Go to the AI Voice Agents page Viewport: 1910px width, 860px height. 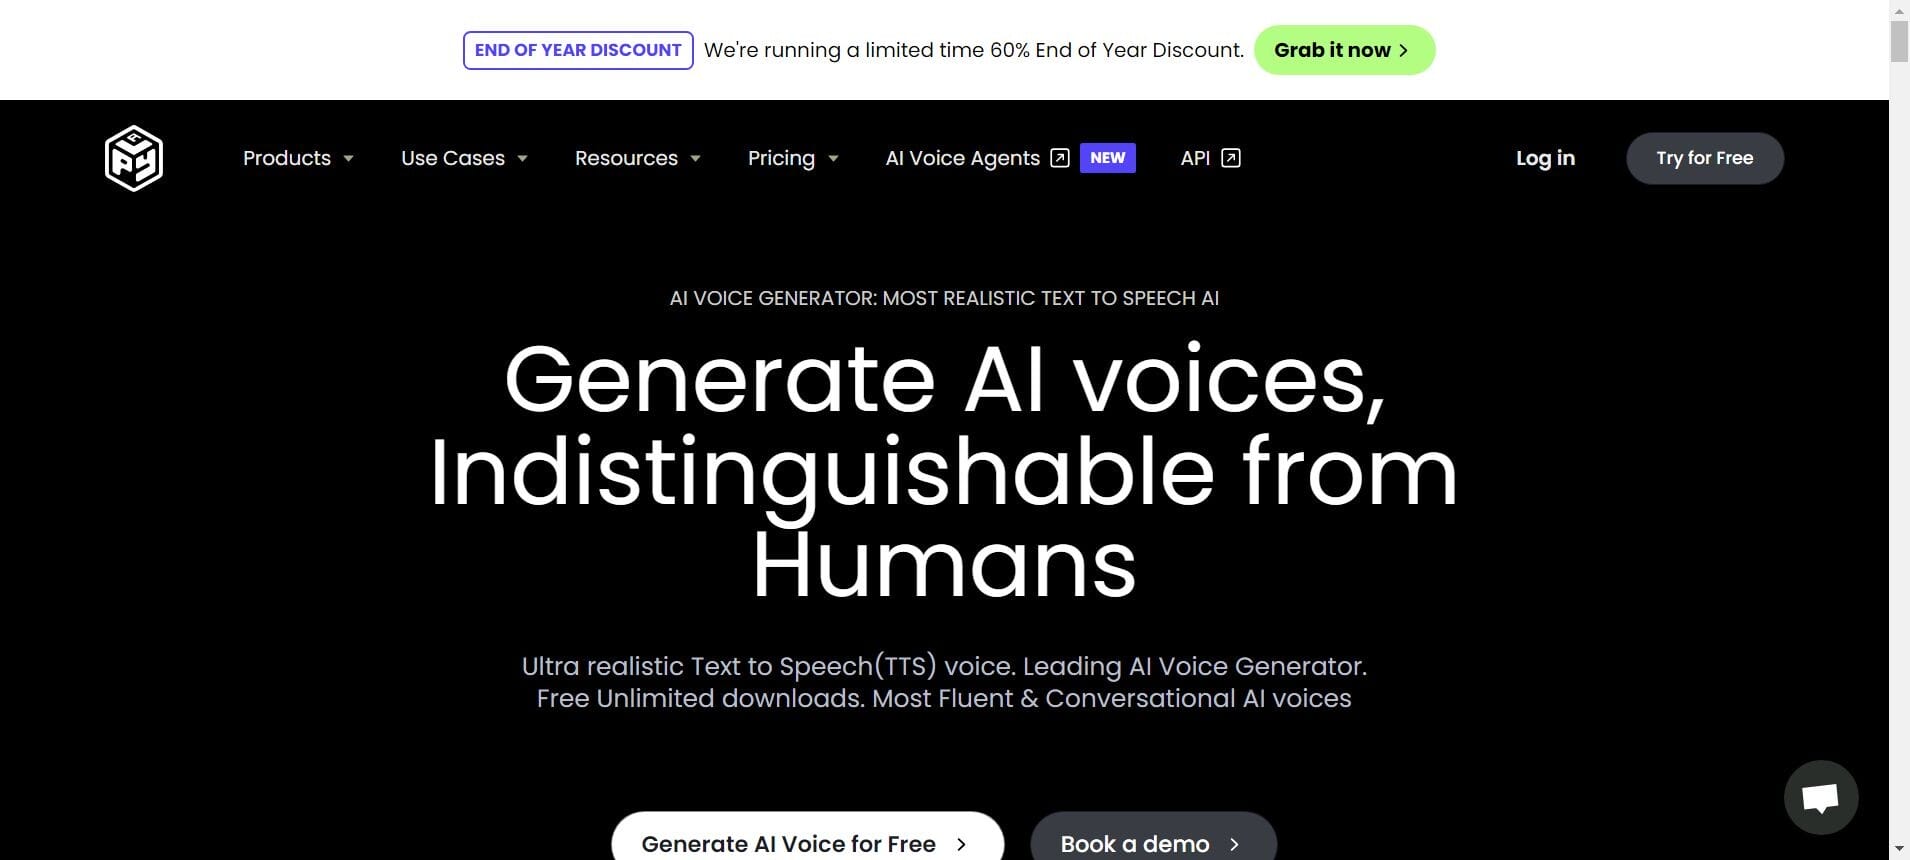962,158
